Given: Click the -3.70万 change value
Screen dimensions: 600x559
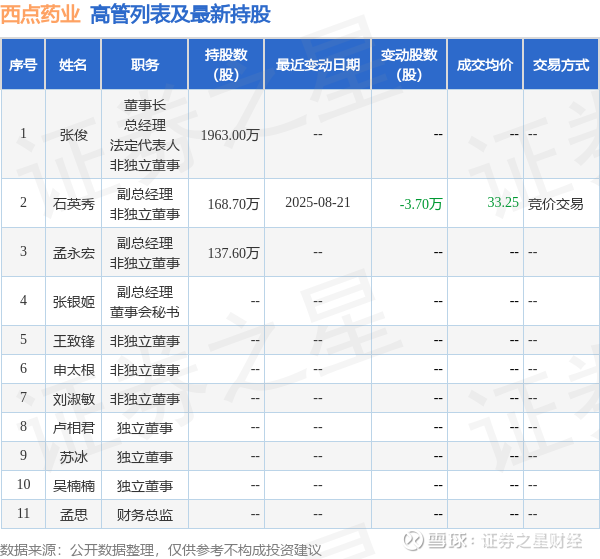Looking at the screenshot, I should (x=421, y=204).
